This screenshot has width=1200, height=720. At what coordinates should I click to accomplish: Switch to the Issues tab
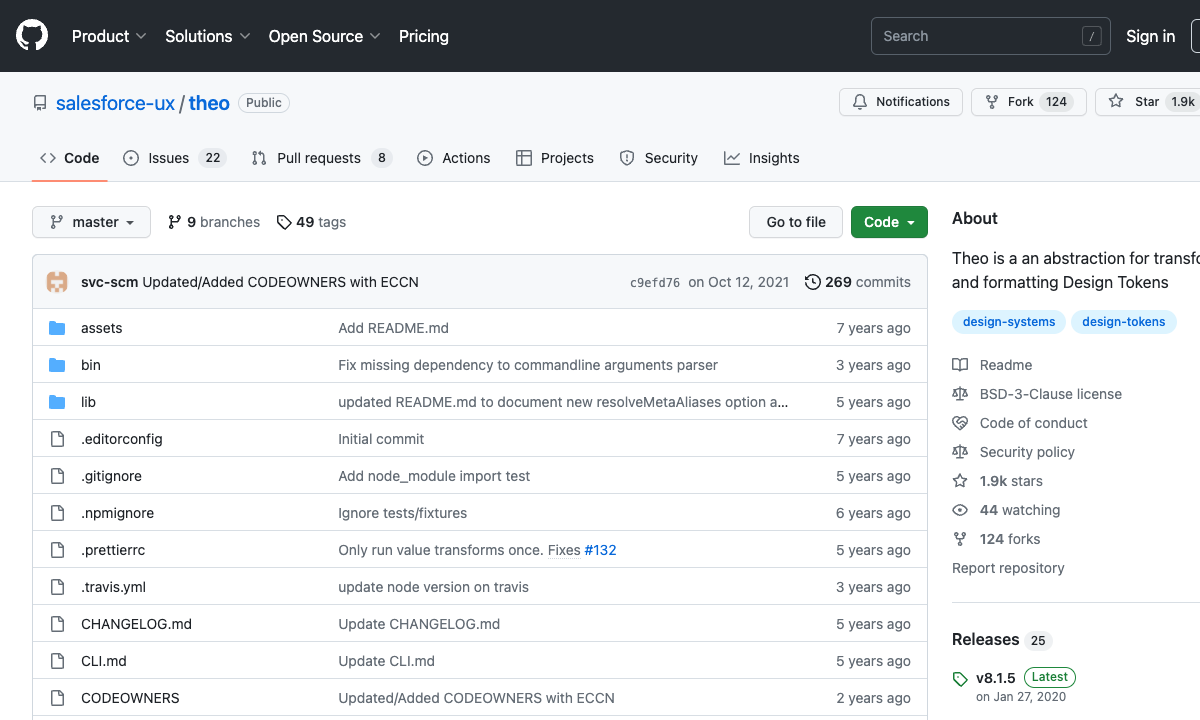click(168, 158)
